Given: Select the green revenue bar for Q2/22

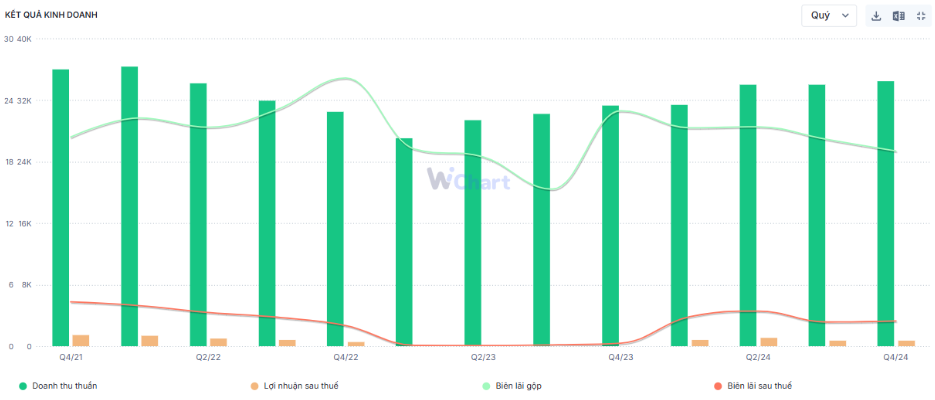Looking at the screenshot, I should coord(198,214).
